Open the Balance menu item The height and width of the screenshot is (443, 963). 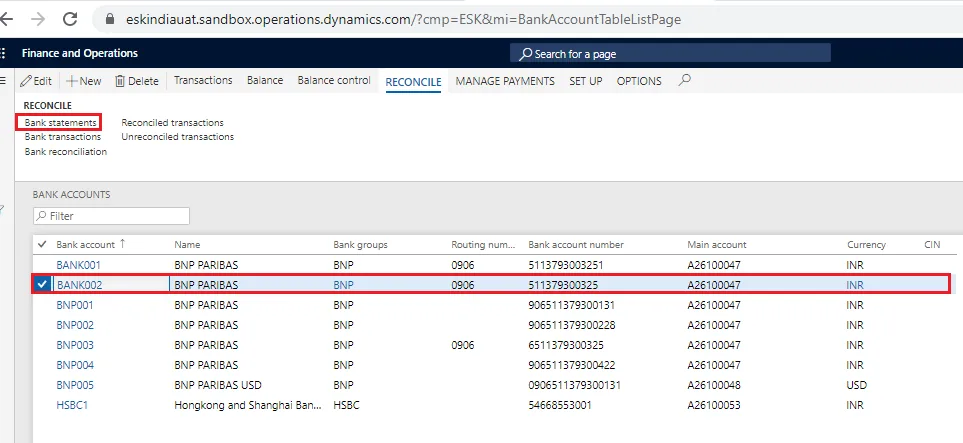265,80
